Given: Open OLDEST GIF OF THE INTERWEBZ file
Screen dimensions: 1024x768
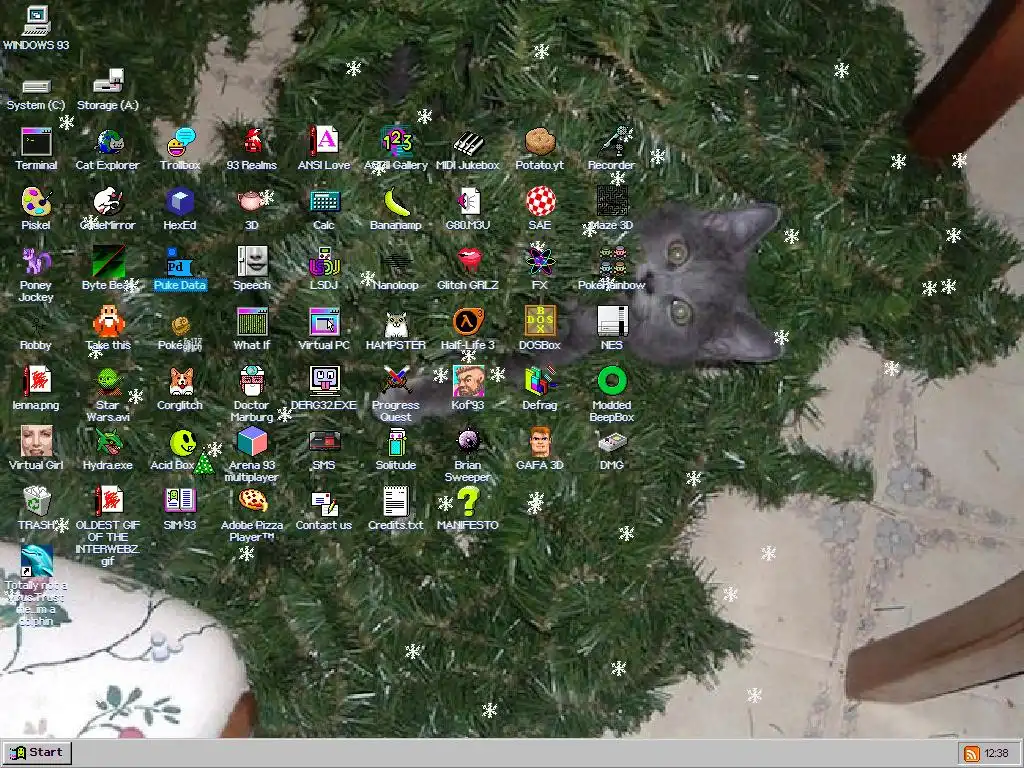Looking at the screenshot, I should pyautogui.click(x=108, y=502).
